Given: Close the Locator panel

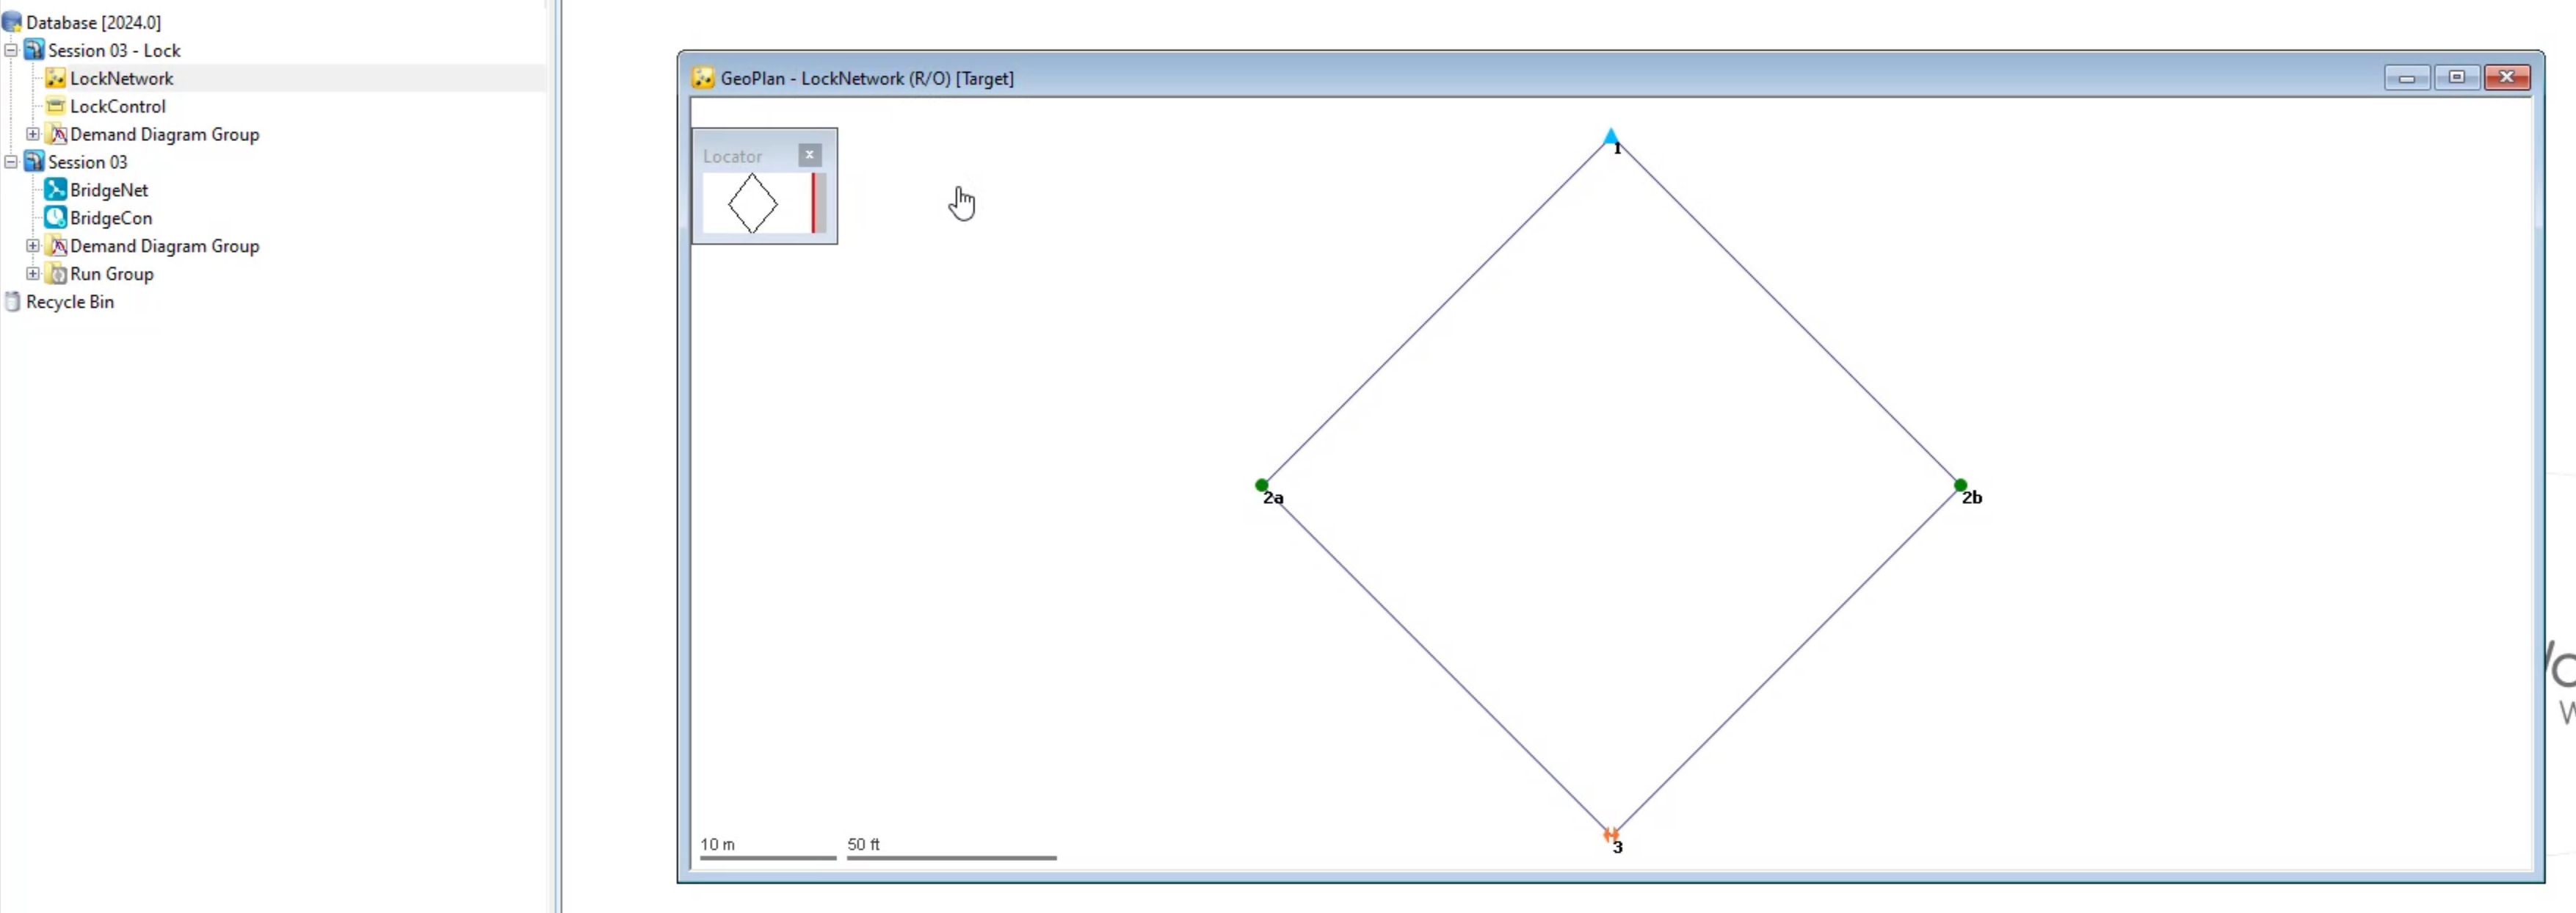Looking at the screenshot, I should pos(810,155).
